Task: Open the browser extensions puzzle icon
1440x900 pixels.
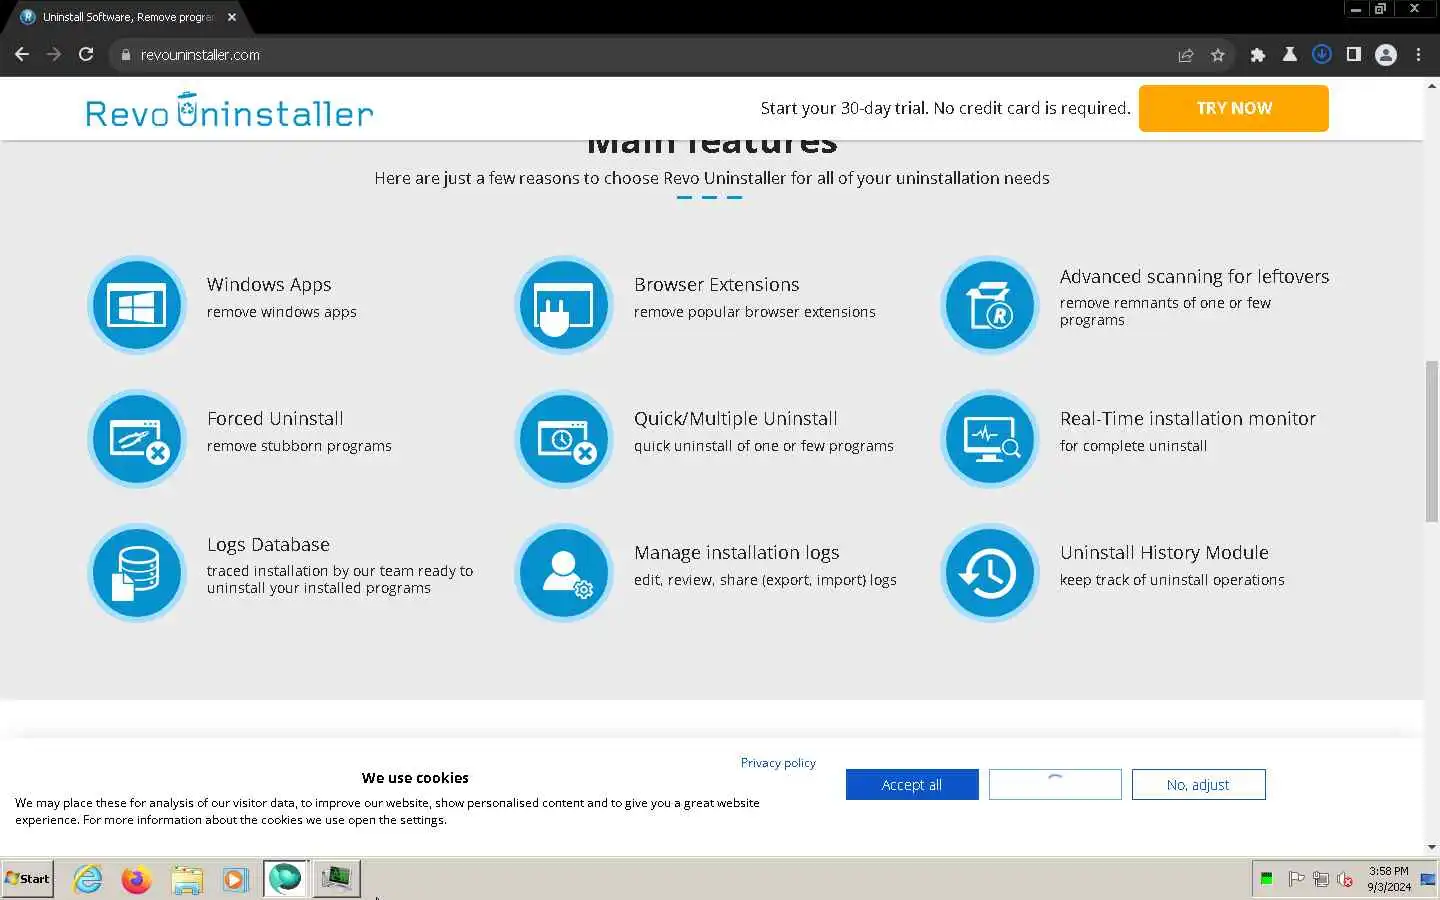Action: pyautogui.click(x=1258, y=55)
